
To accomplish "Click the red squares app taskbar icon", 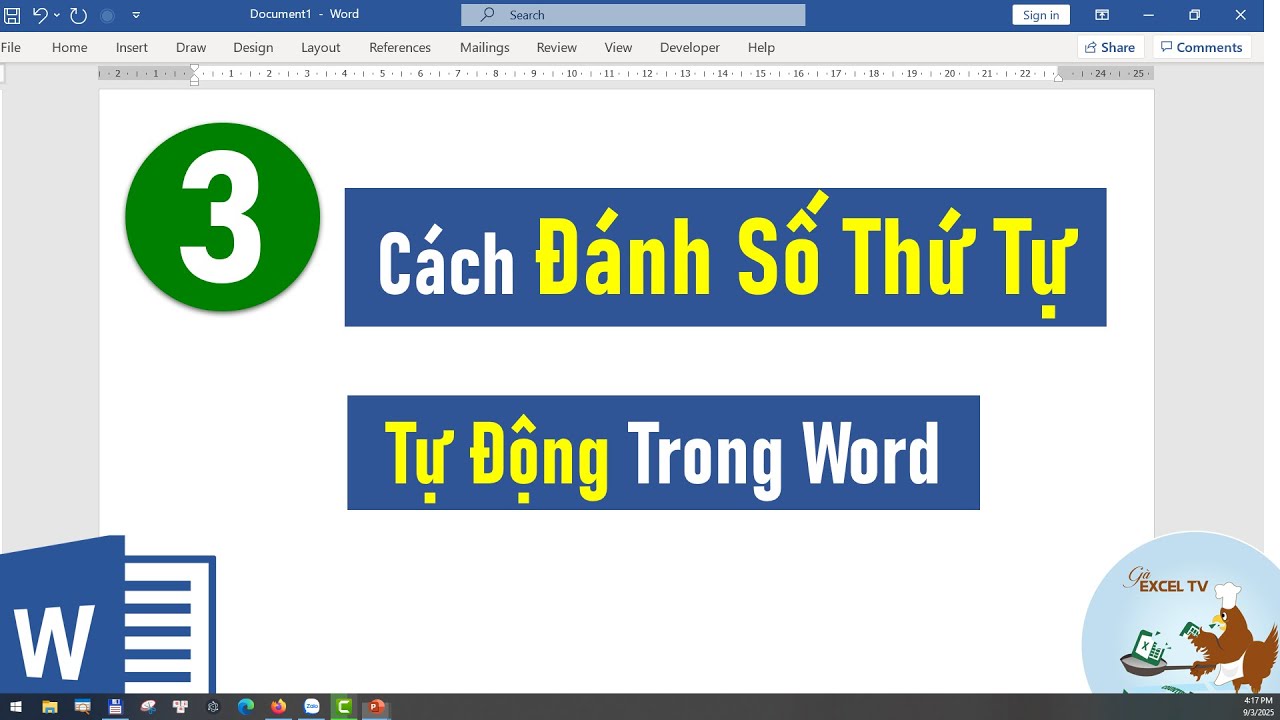I will pos(181,707).
